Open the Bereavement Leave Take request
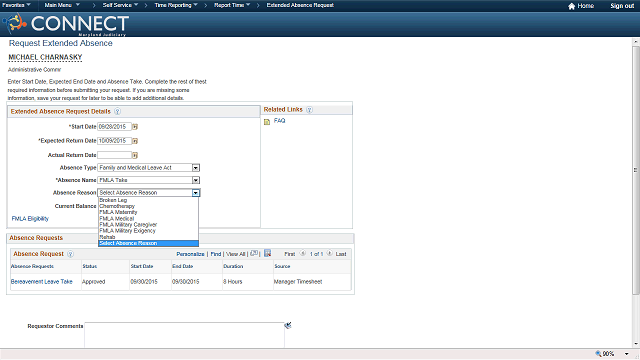This screenshot has width=640, height=360. pos(42,282)
